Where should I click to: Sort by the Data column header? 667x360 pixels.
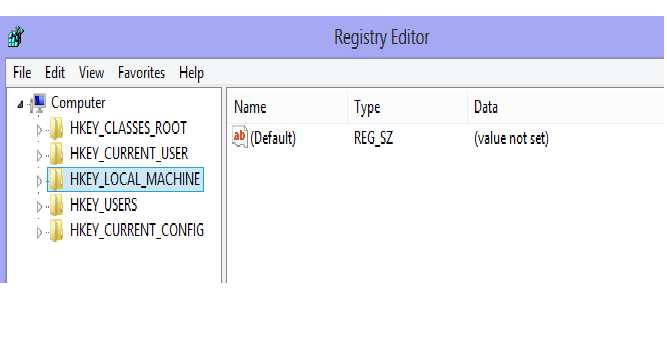click(566, 107)
